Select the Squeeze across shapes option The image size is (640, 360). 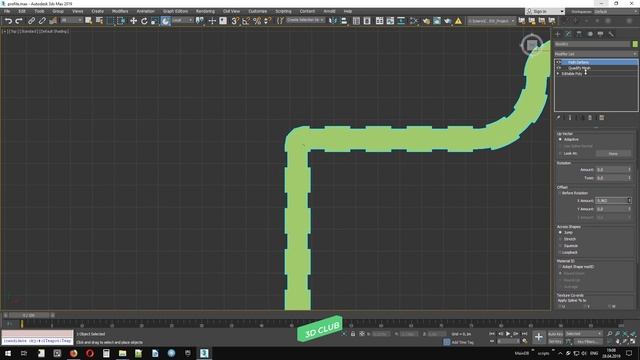[x=560, y=246]
